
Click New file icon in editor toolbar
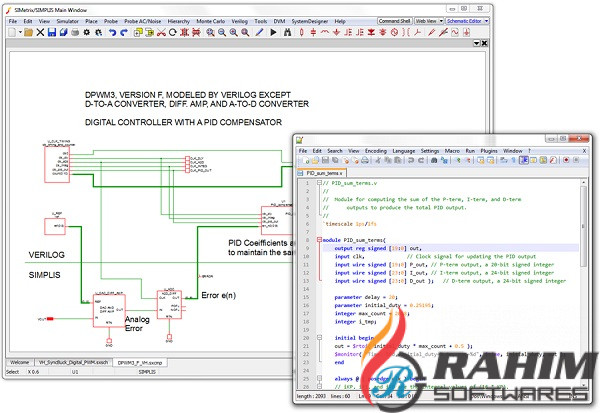point(306,160)
